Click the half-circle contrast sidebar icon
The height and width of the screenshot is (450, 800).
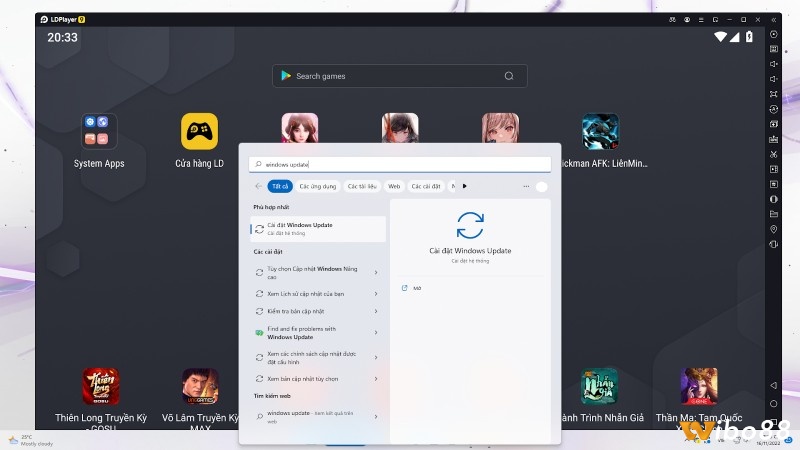coord(773,199)
